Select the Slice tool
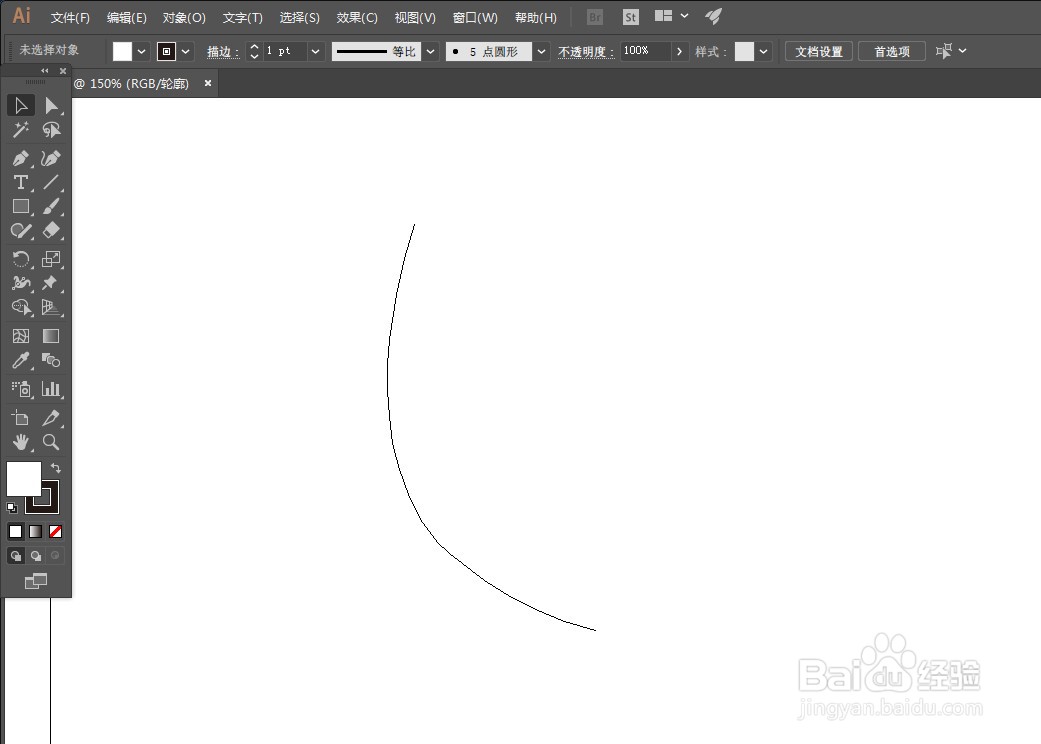1041x744 pixels. point(51,418)
